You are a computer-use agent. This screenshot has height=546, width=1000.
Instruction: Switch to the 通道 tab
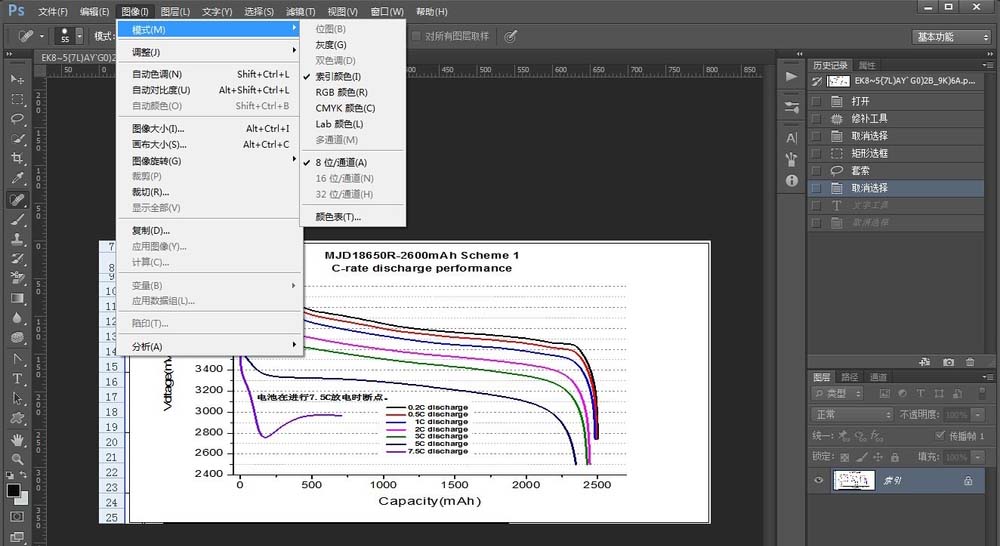pos(878,377)
